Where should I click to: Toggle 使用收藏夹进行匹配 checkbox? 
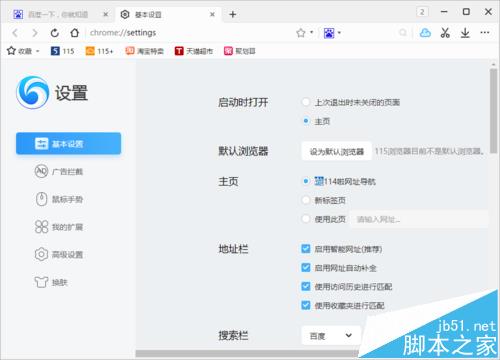tap(306, 305)
